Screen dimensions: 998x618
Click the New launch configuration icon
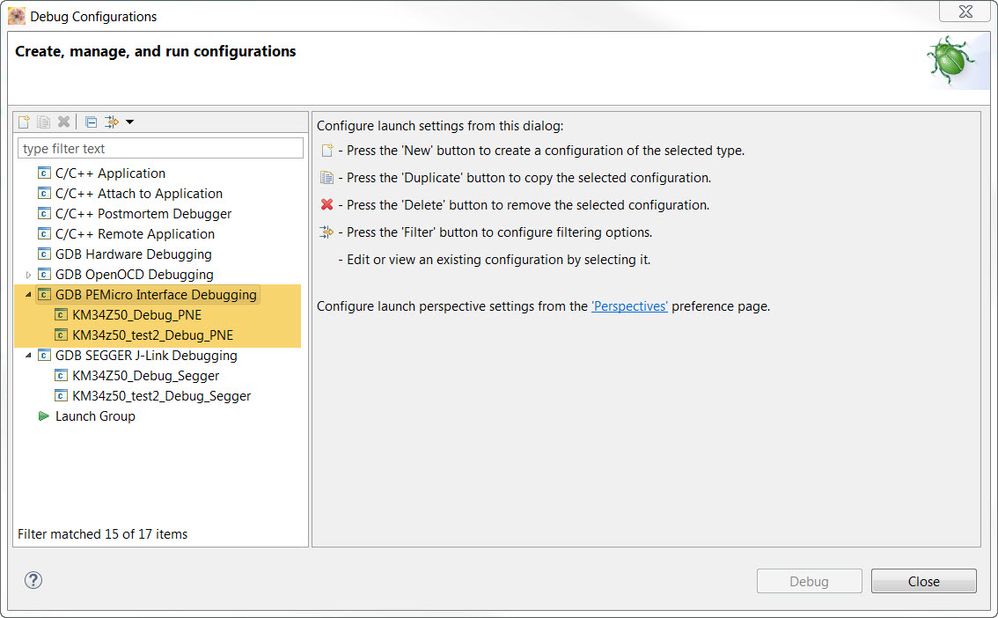[24, 122]
